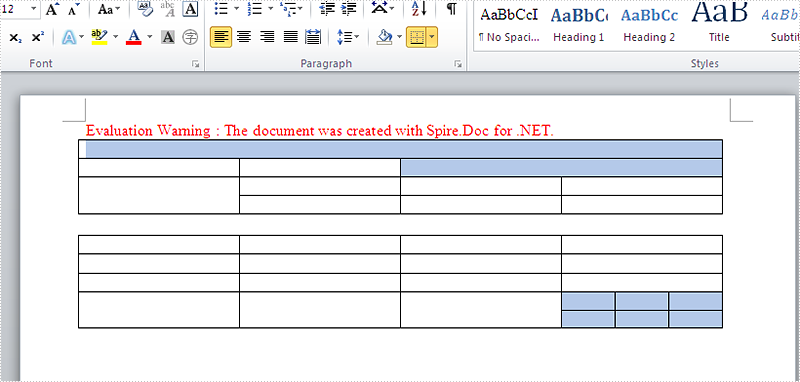Apply the Title style
The width and height of the screenshot is (800, 382).
(719, 25)
